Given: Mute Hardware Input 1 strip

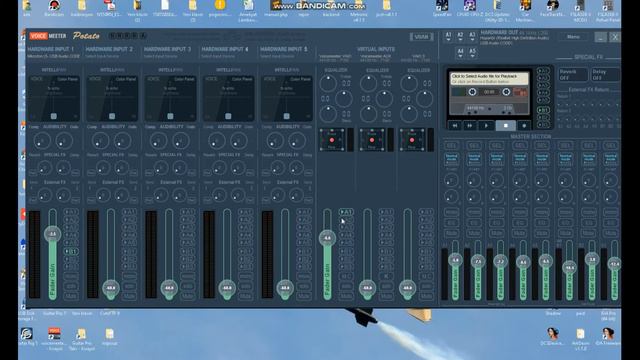Looking at the screenshot, I should (71, 296).
